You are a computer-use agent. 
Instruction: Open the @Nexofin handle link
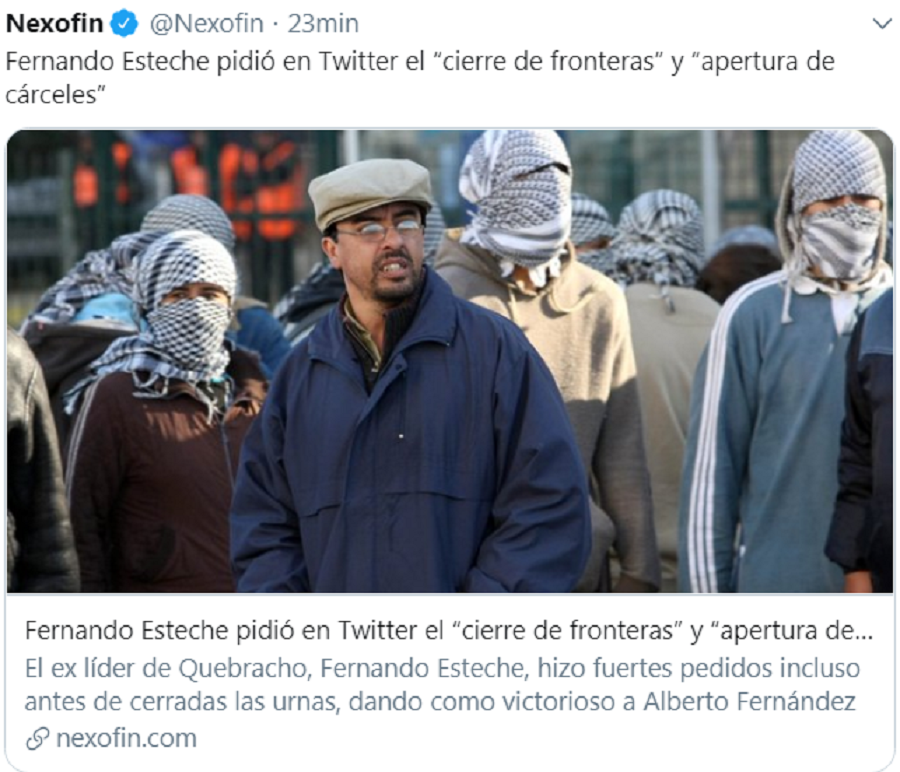point(207,24)
